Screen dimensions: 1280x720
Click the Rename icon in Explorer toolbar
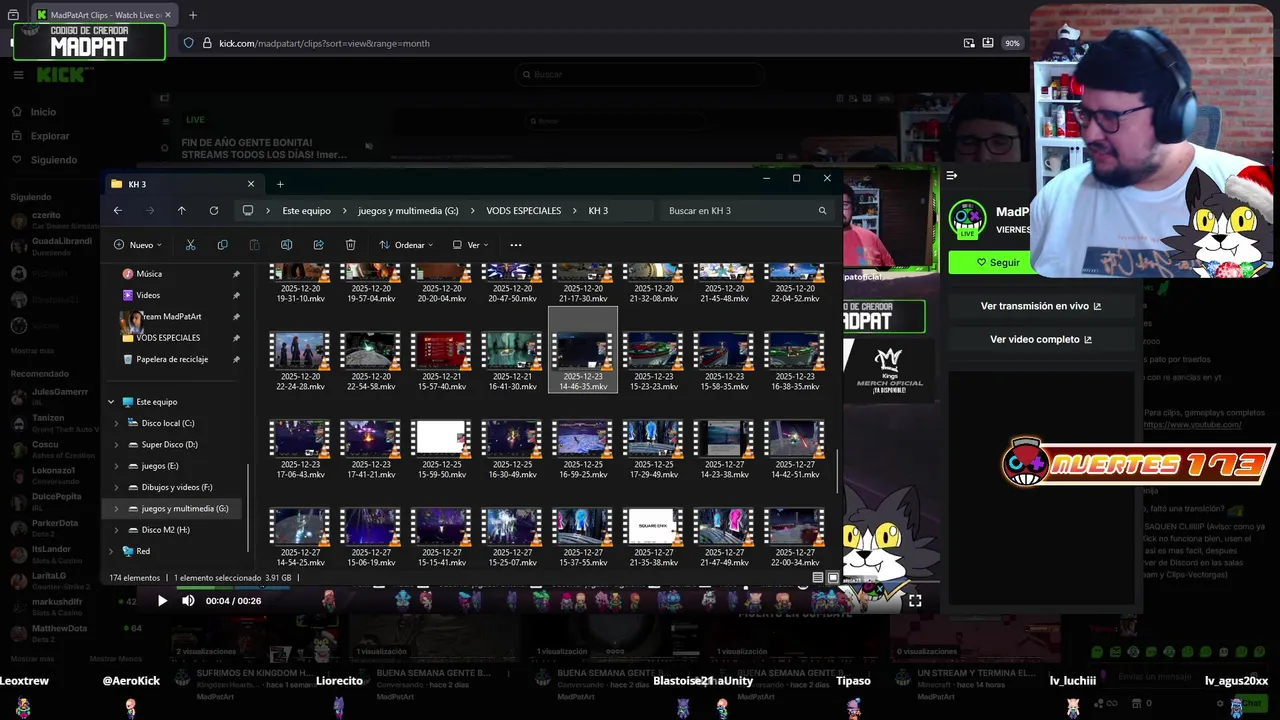click(286, 245)
